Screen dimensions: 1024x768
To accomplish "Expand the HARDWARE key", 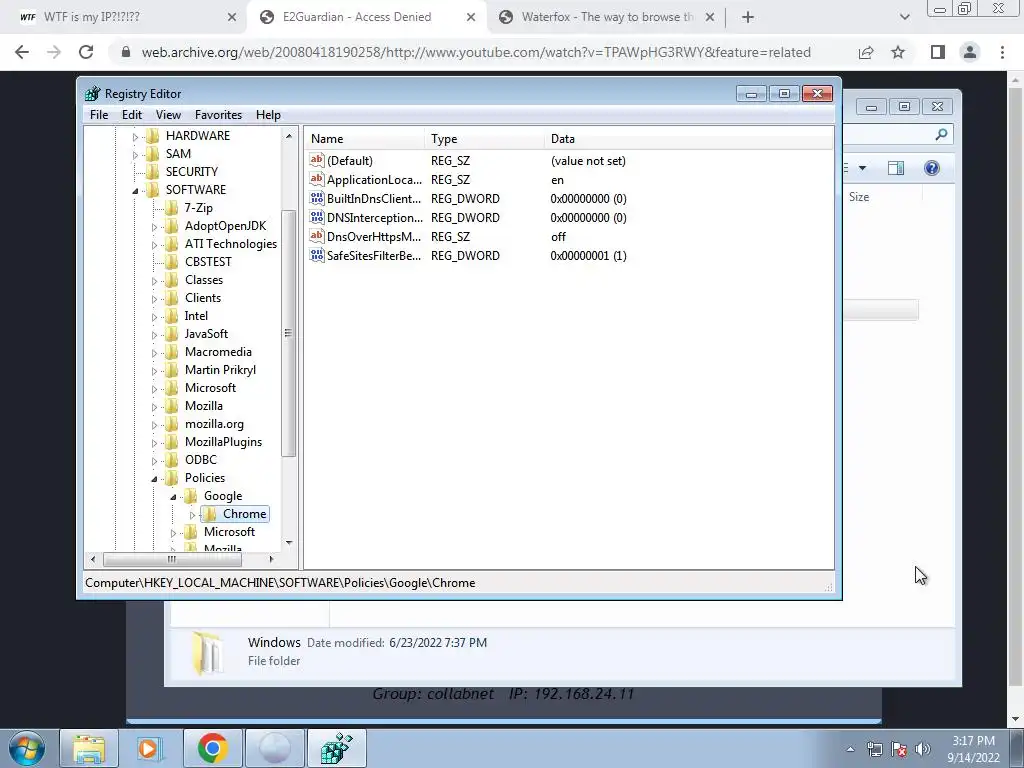I will pos(135,137).
